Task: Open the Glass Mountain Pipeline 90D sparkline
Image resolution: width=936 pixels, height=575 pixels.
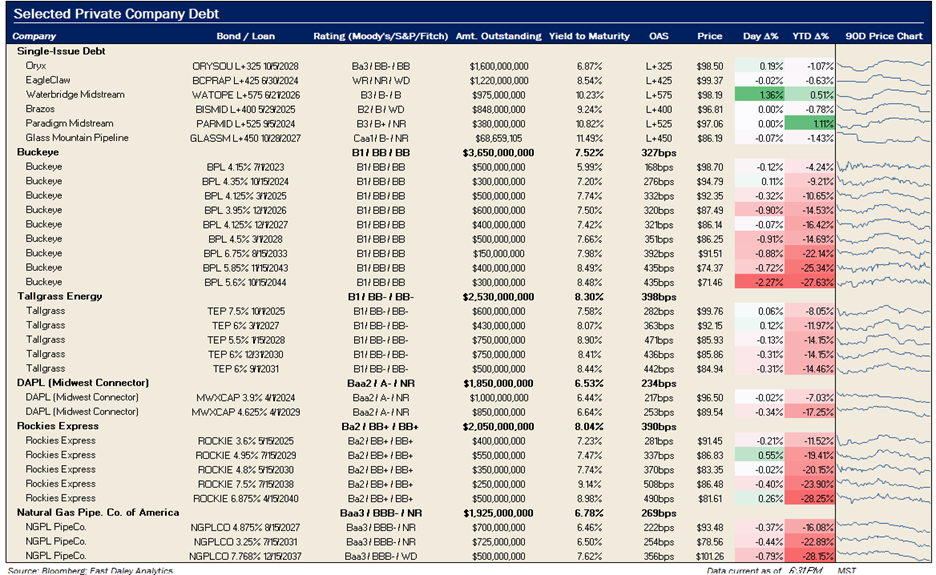Action: [x=883, y=137]
